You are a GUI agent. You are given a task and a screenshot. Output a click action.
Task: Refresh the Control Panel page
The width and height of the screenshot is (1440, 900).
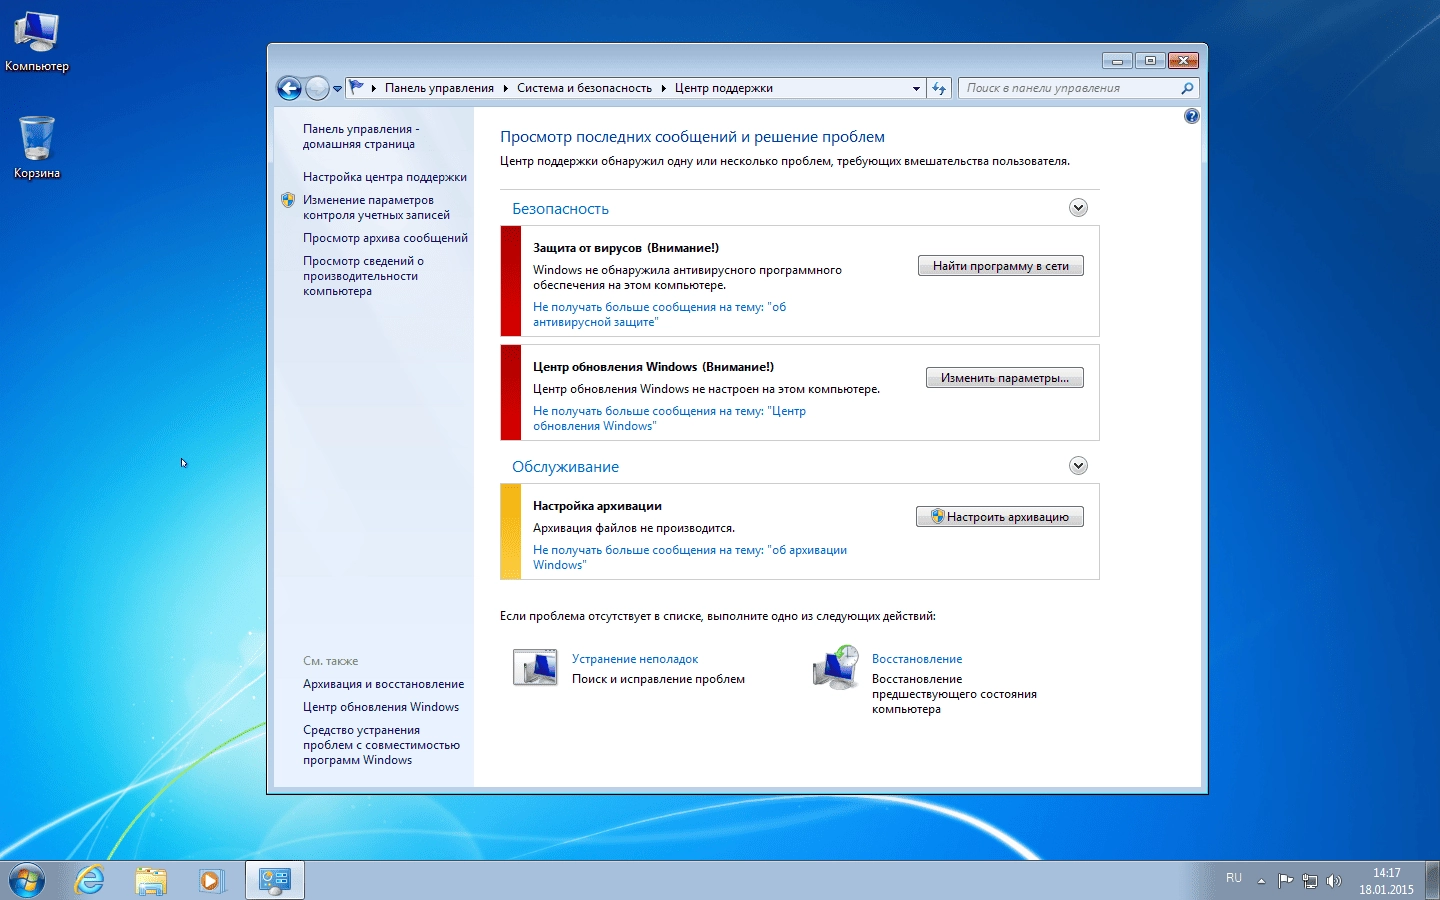(939, 88)
